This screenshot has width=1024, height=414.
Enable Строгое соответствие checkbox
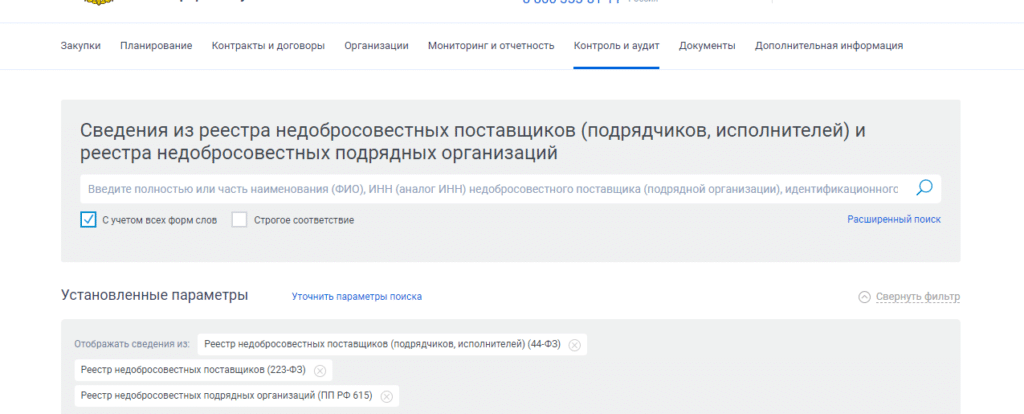pos(240,220)
